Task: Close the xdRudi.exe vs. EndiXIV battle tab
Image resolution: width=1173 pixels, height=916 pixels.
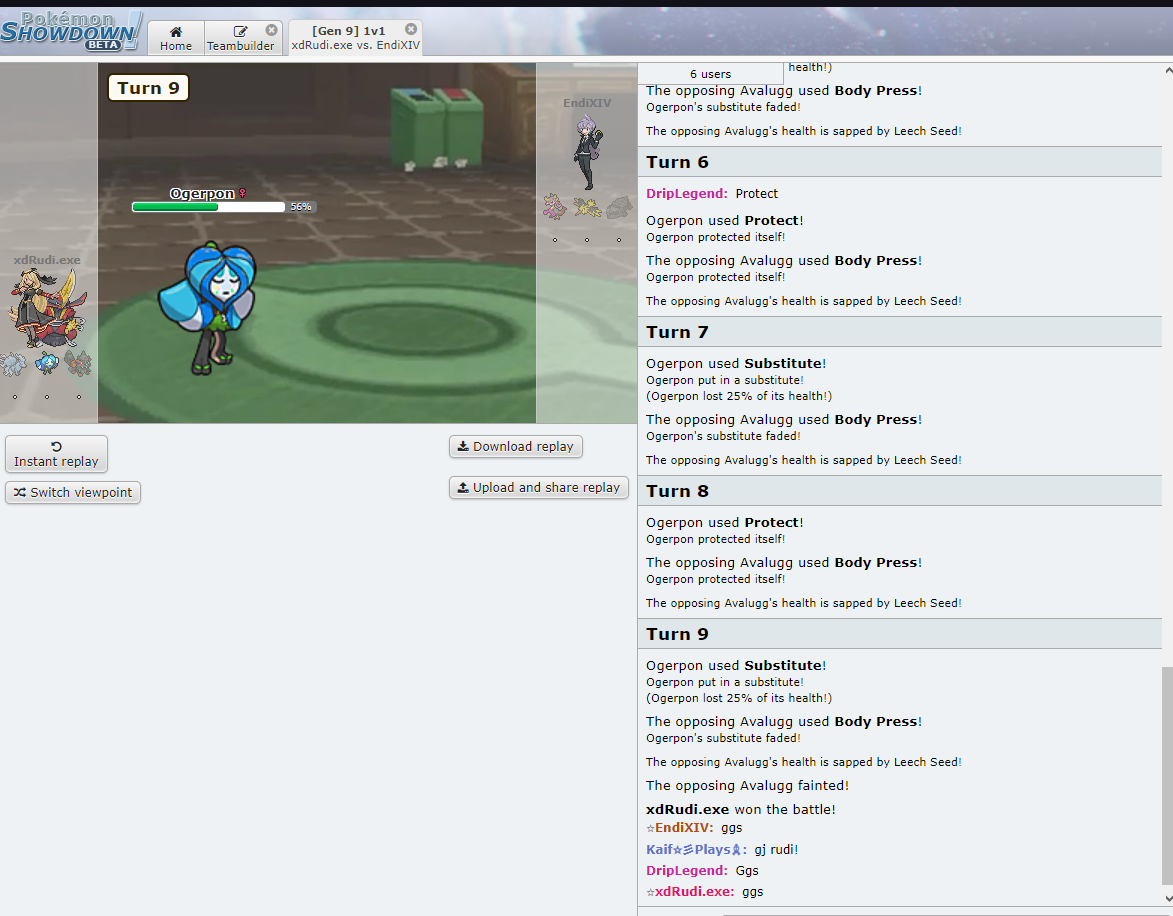Action: pyautogui.click(x=411, y=29)
